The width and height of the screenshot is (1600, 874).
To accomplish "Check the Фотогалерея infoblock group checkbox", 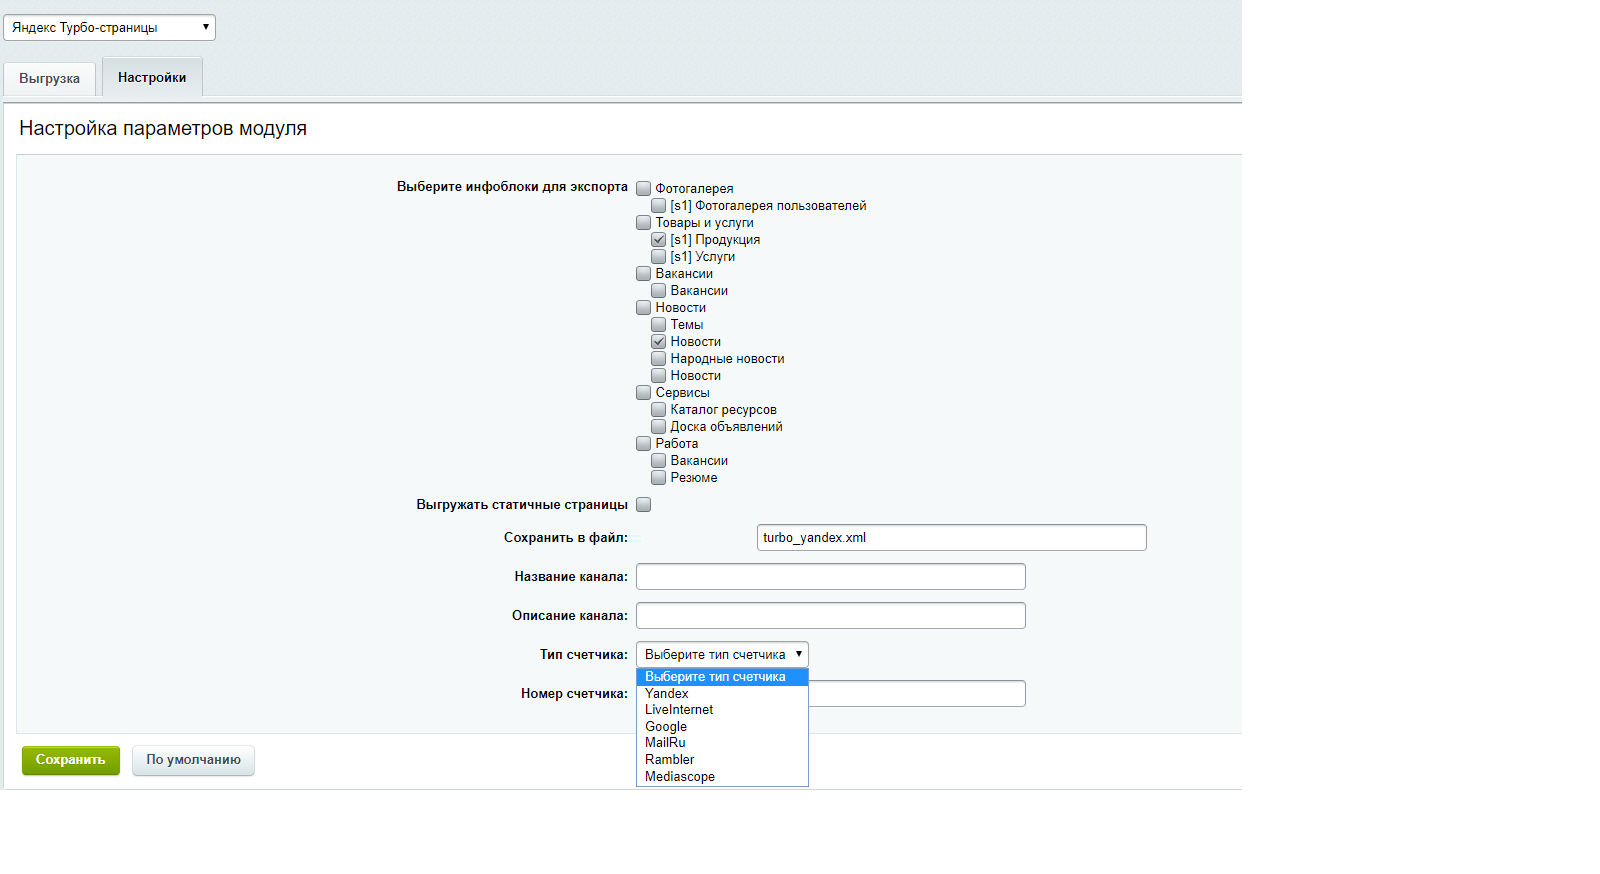I will tap(644, 188).
